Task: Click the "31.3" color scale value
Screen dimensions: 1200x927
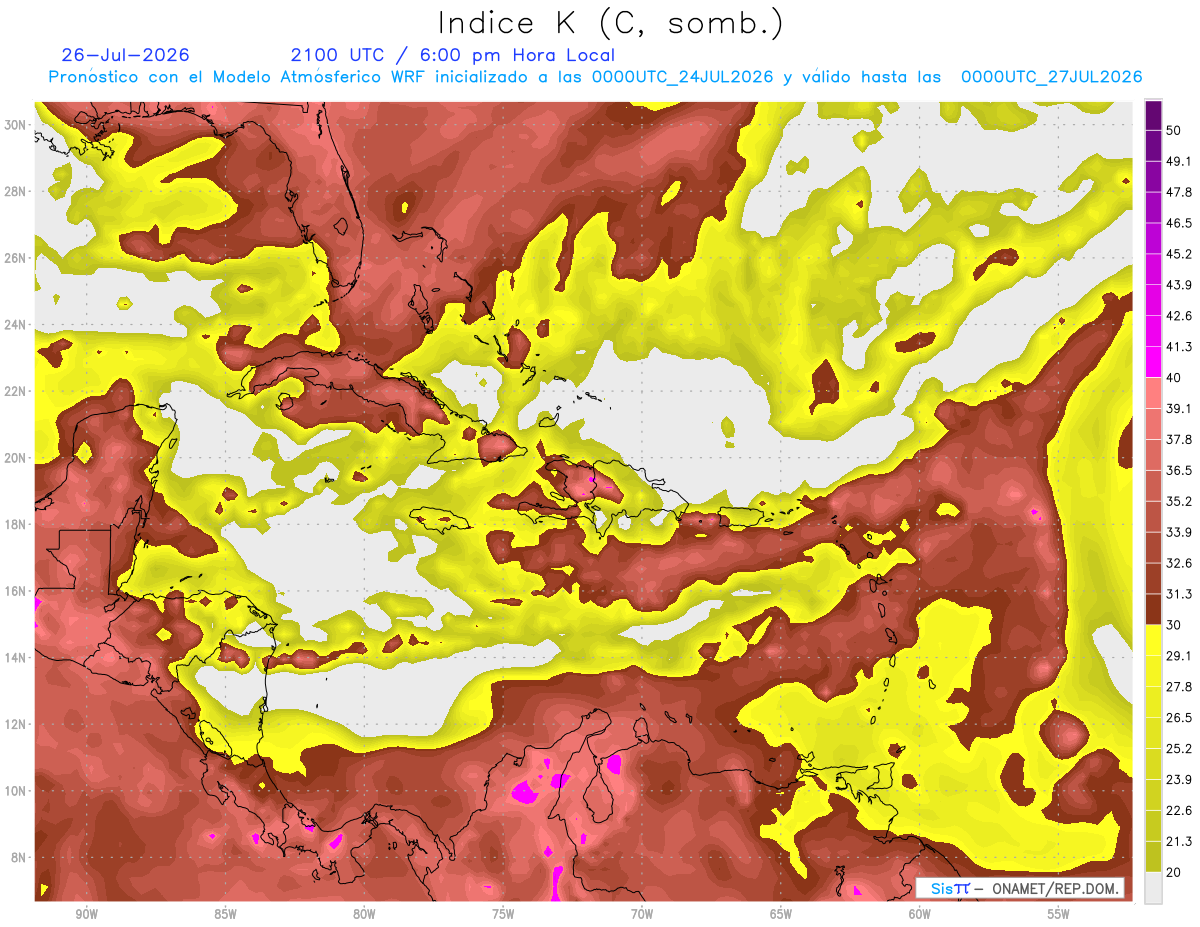Action: [1179, 595]
